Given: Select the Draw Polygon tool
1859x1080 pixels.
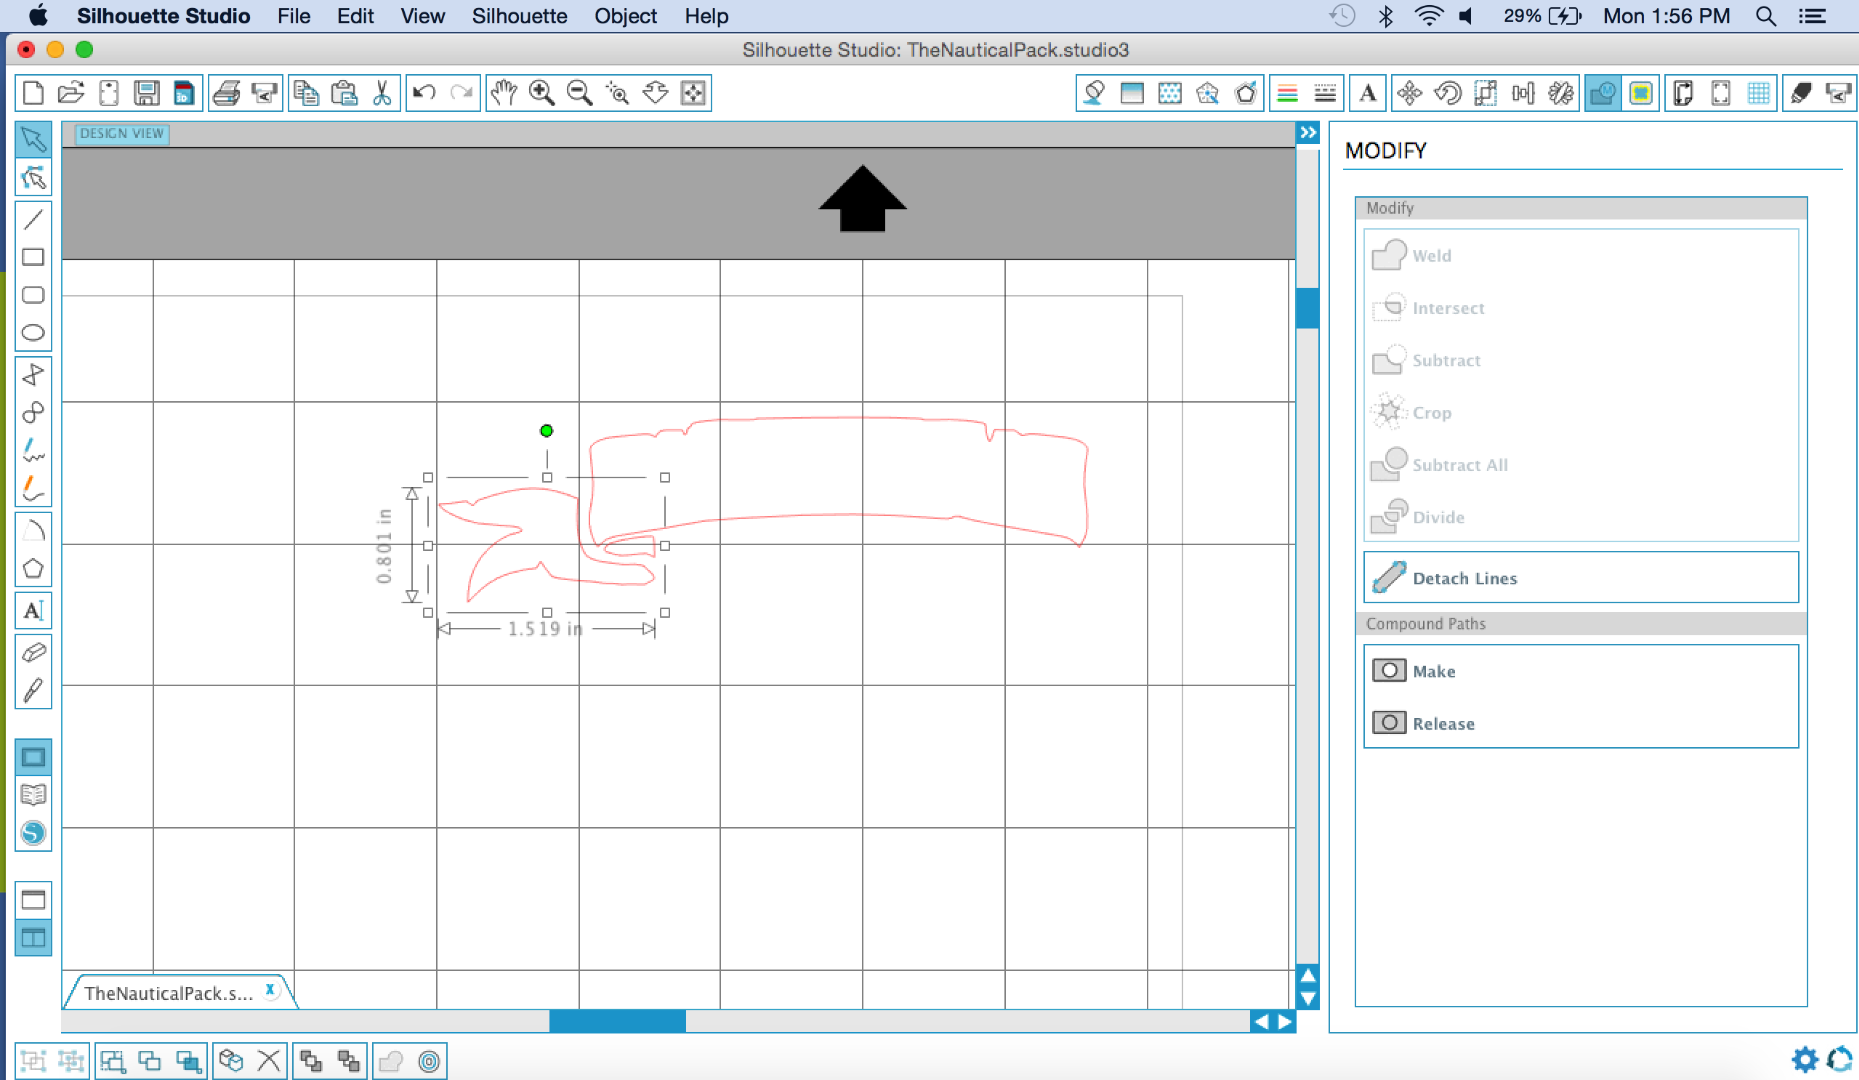Looking at the screenshot, I should point(33,374).
